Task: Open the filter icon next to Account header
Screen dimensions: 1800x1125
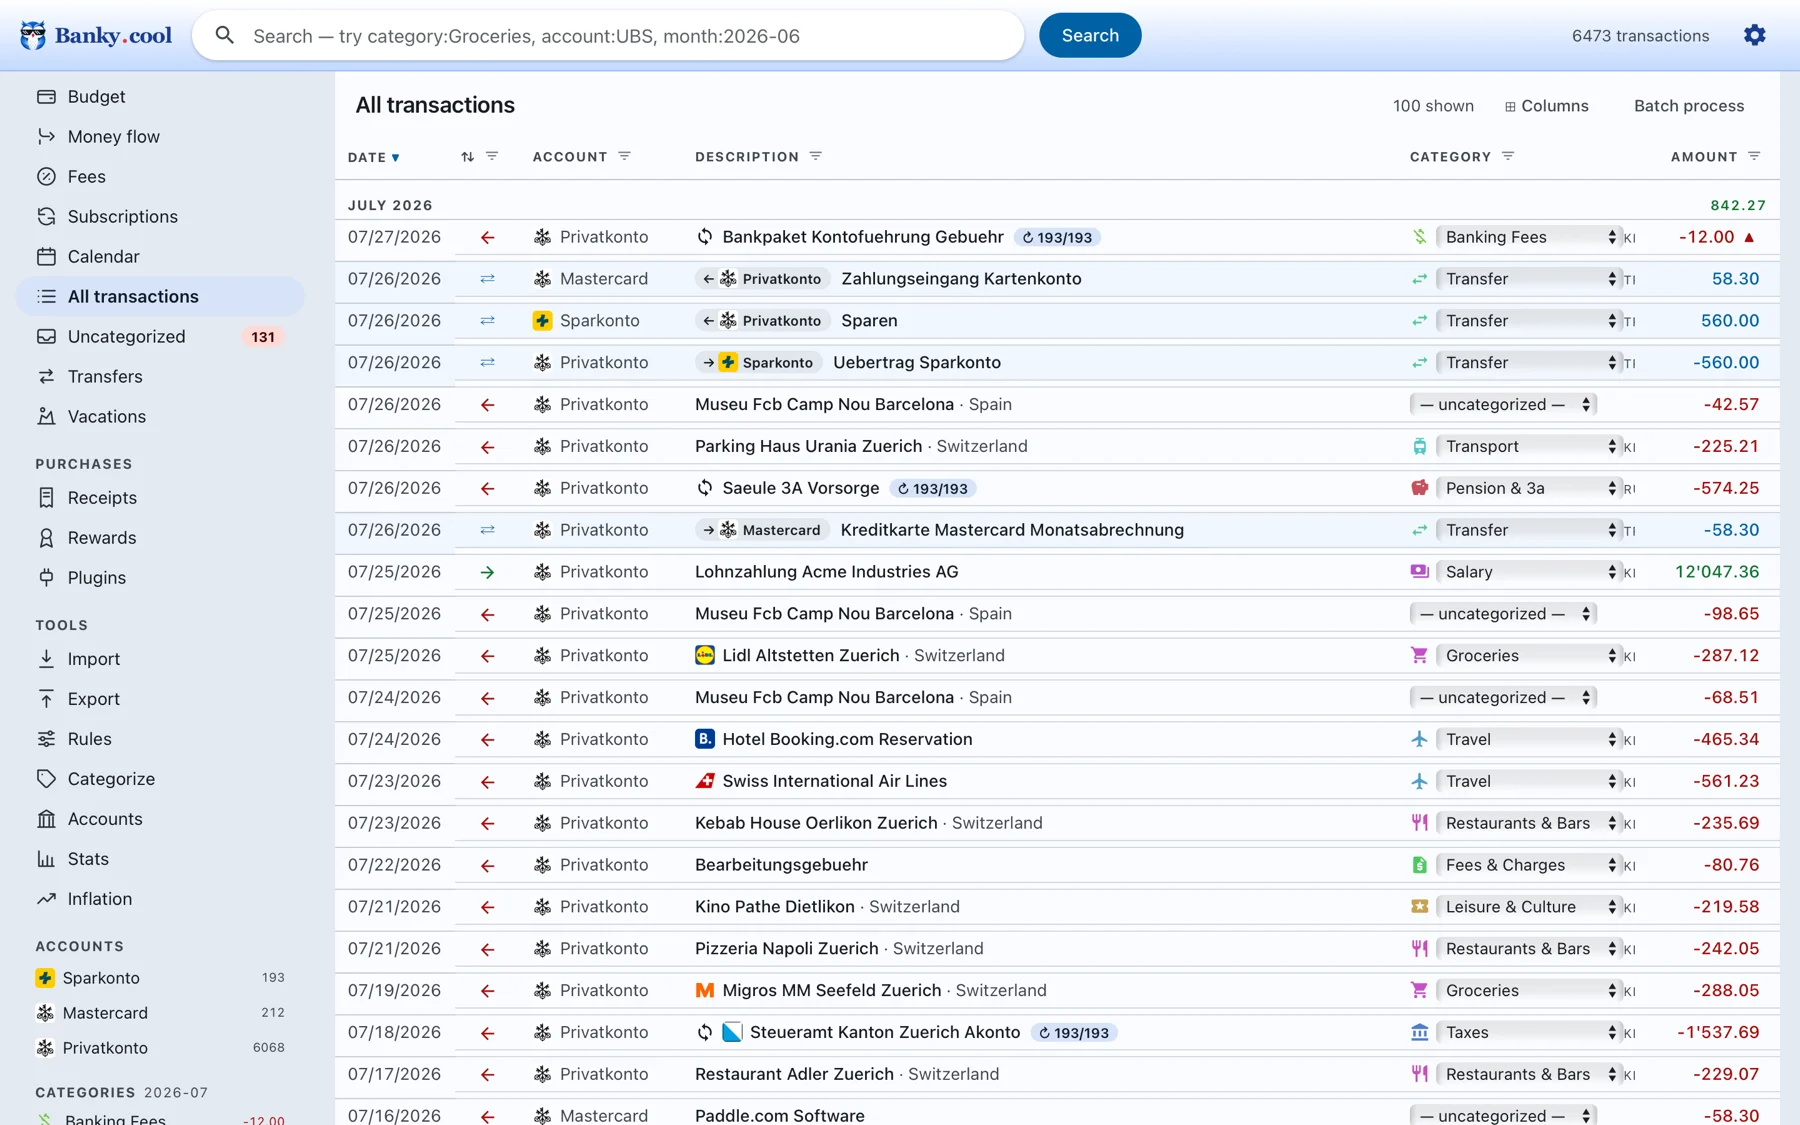Action: [625, 156]
